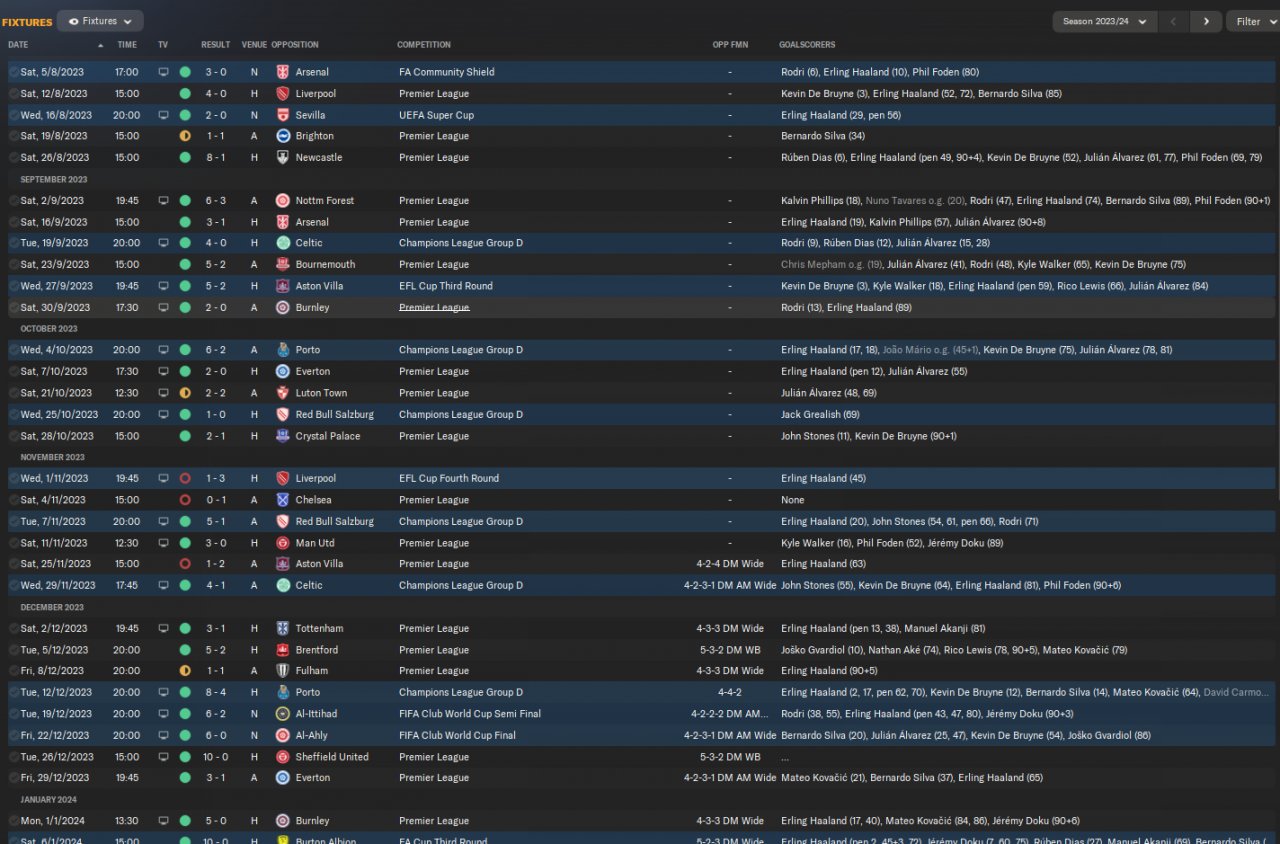This screenshot has width=1280, height=844.
Task: Click the Arsenal badge on the 5/8/2023 row
Action: (283, 72)
